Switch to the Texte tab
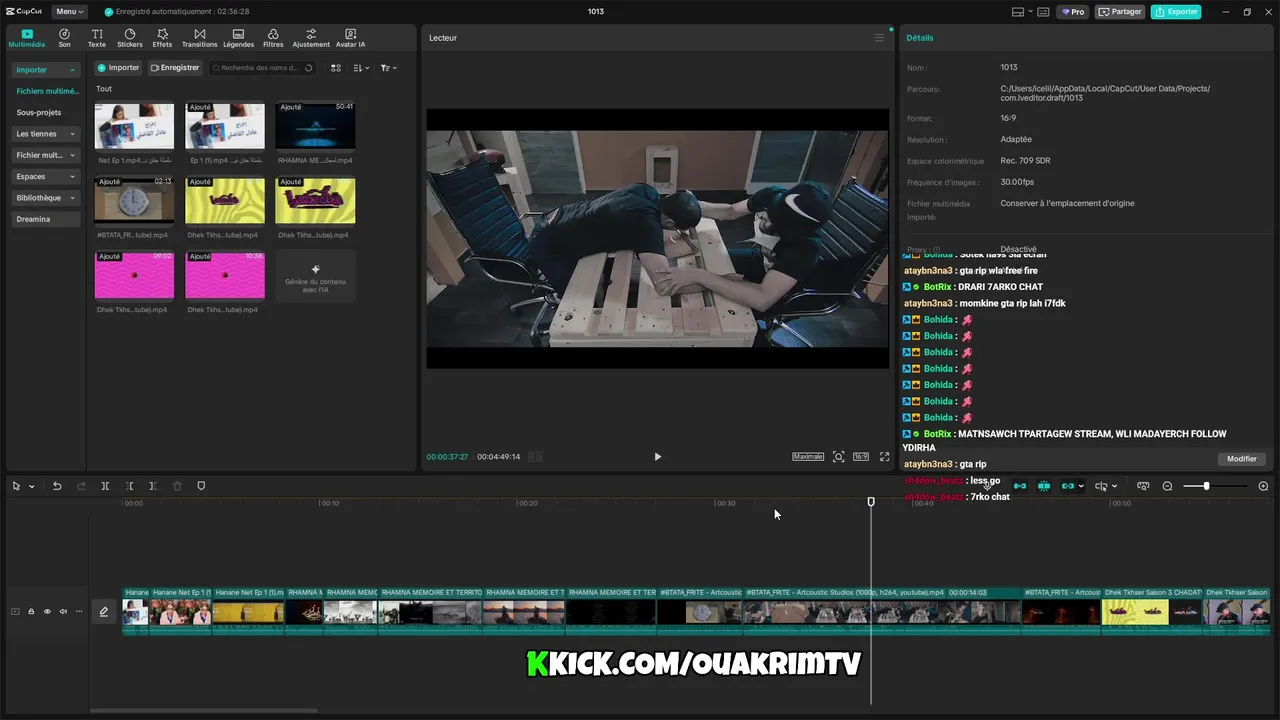This screenshot has width=1280, height=720. pos(97,38)
